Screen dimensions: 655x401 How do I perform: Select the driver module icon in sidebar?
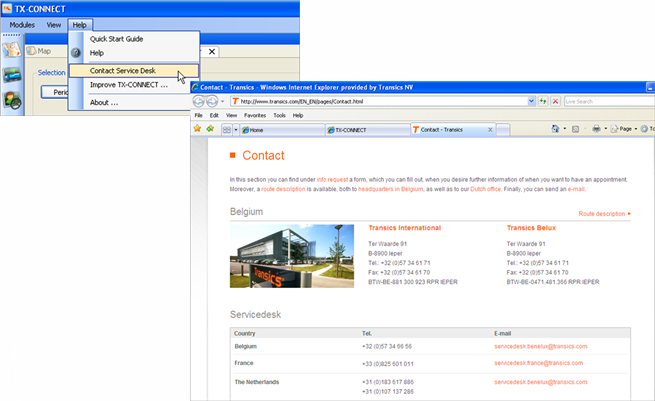[12, 99]
